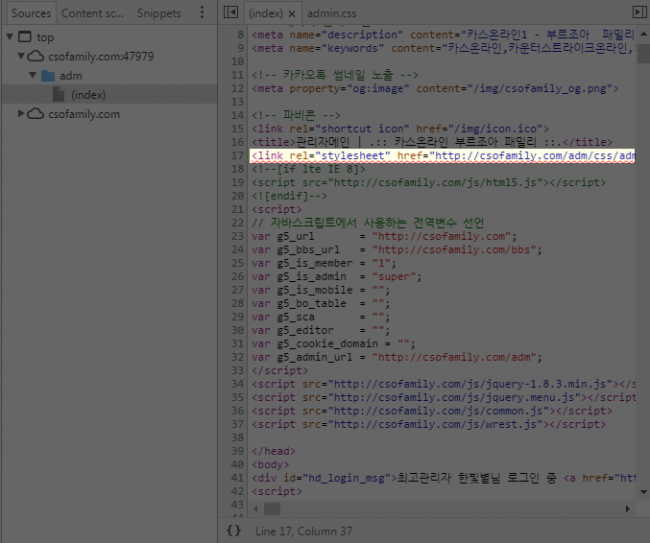Image resolution: width=650 pixels, height=543 pixels.
Task: Click the (index) document file icon
Action: tap(59, 95)
